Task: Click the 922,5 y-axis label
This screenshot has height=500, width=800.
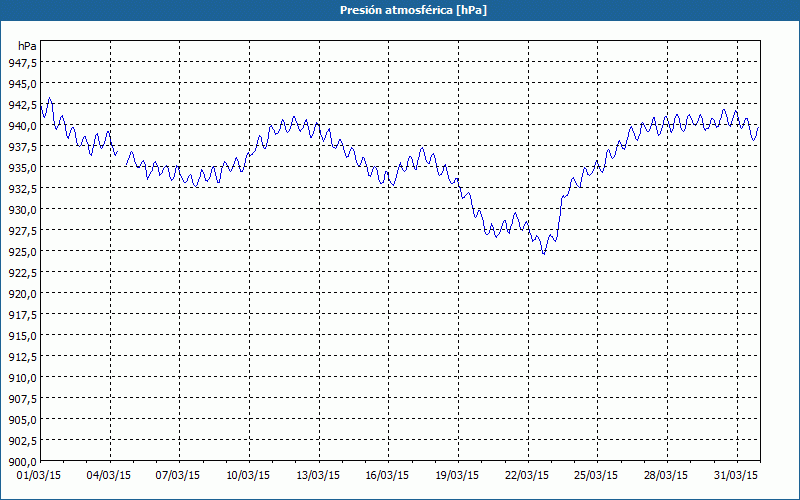Action: [x=22, y=272]
